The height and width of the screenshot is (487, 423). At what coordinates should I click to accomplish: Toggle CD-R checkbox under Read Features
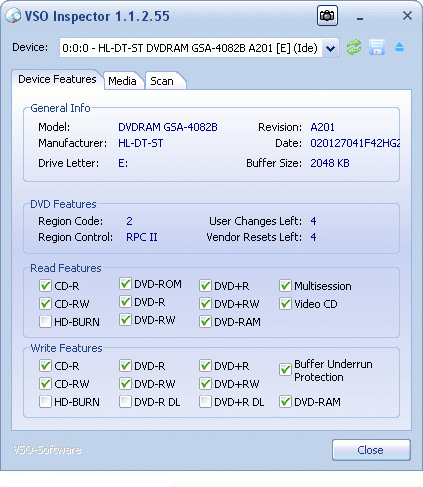[x=45, y=286]
